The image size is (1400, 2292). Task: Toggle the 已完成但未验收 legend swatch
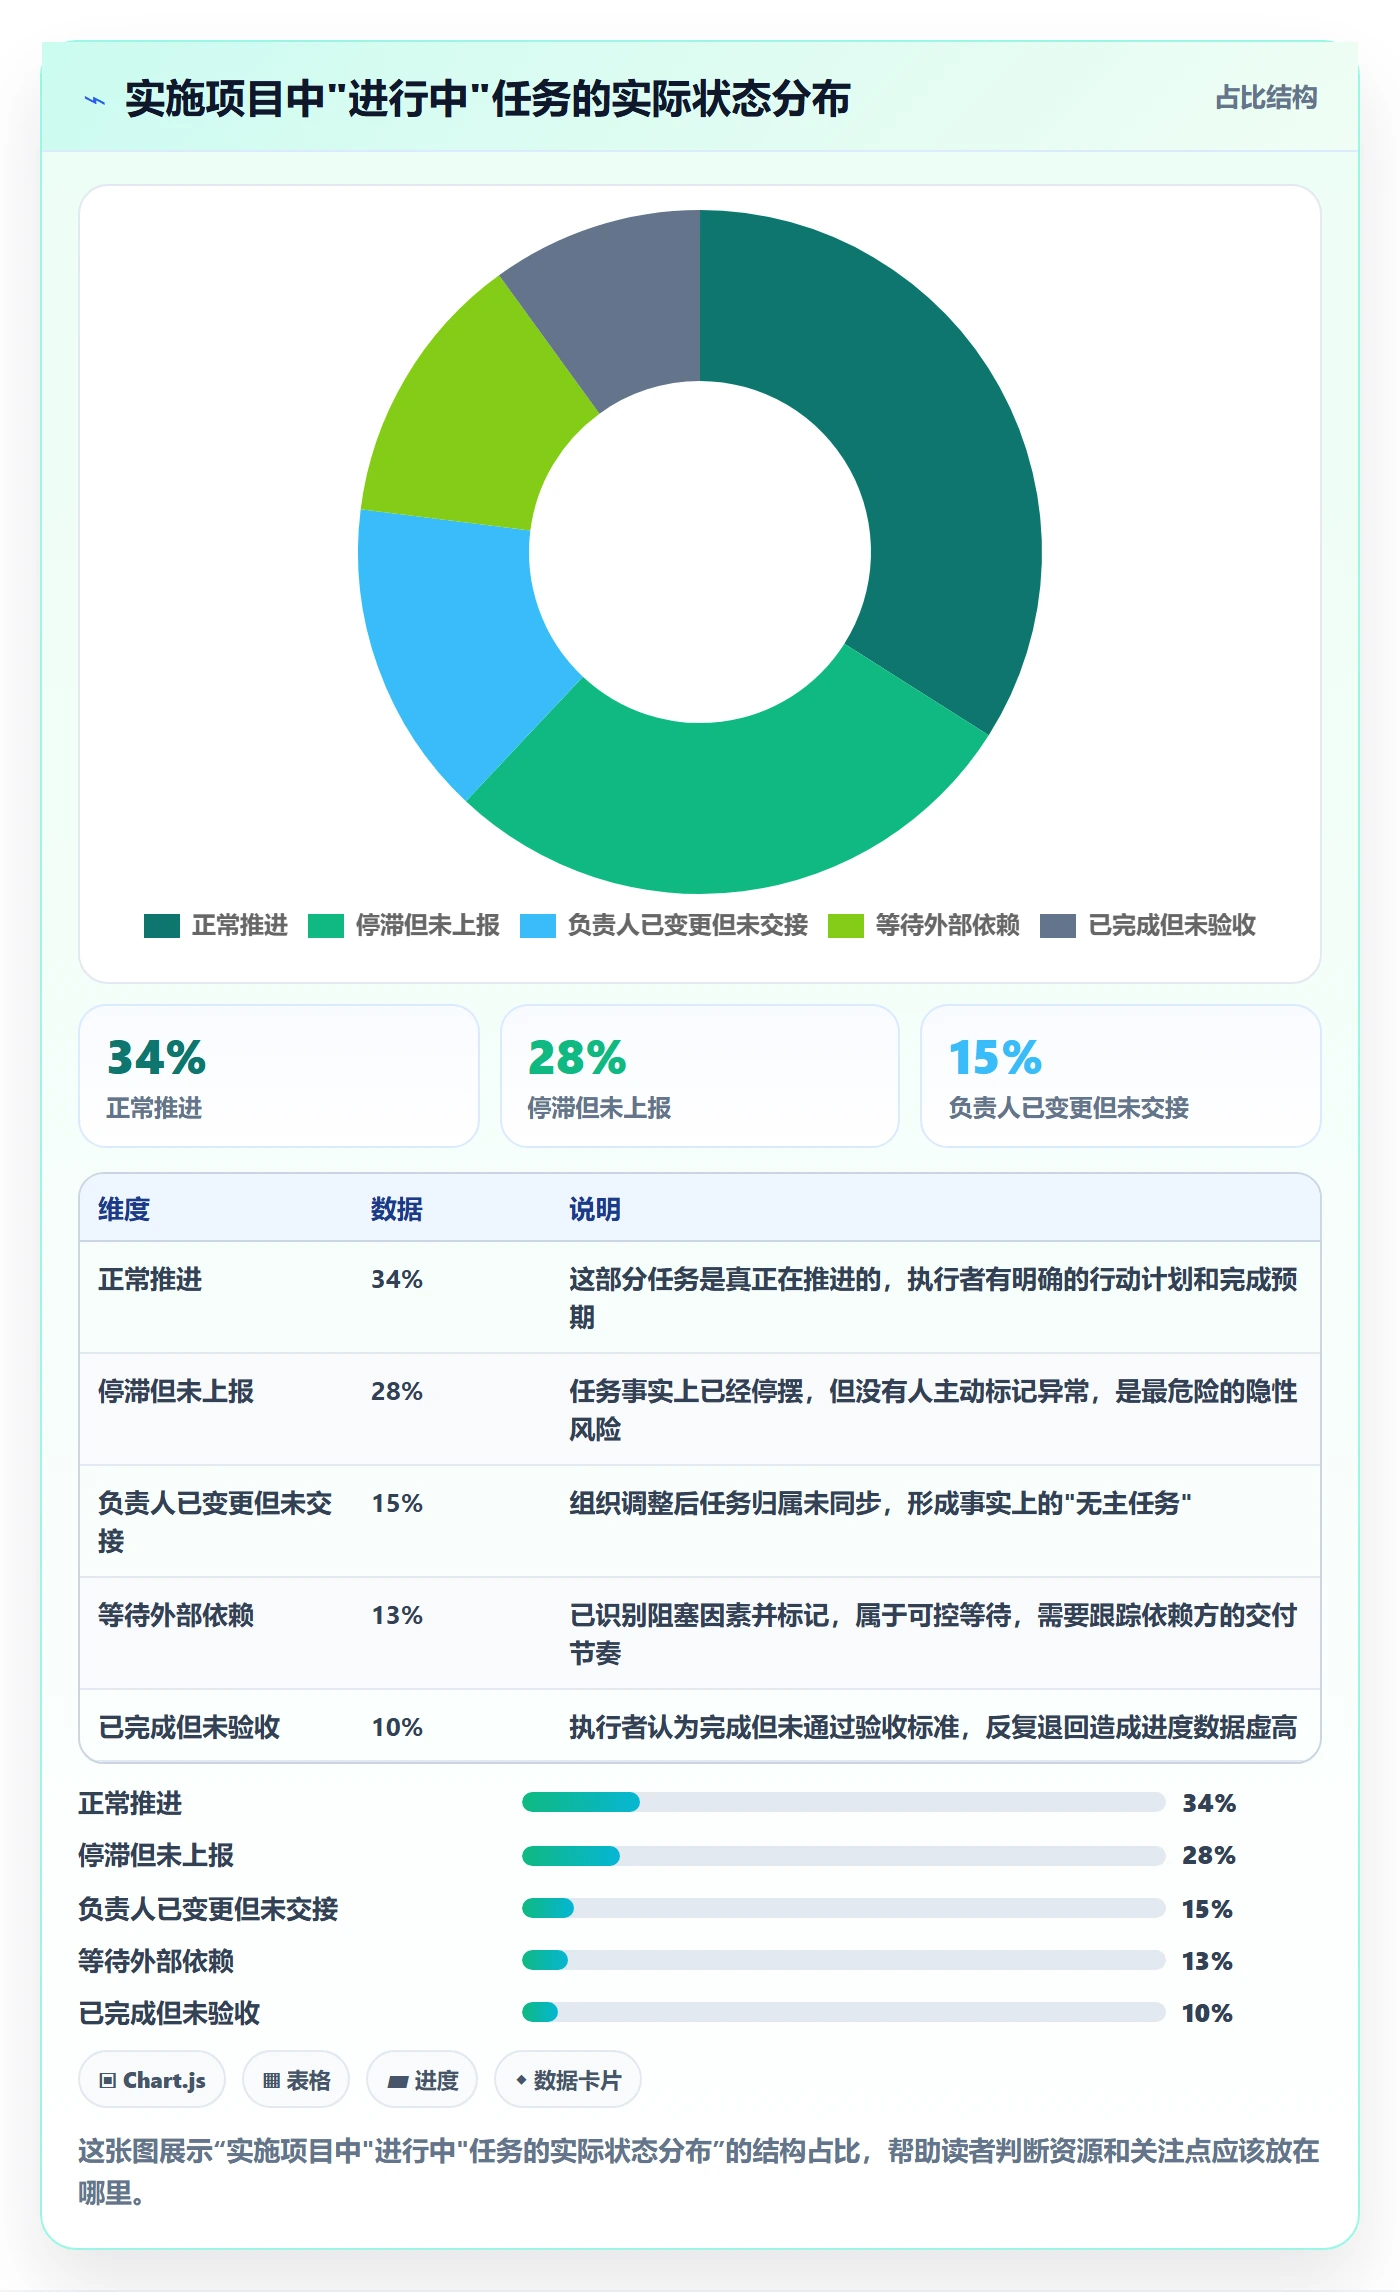point(1058,926)
